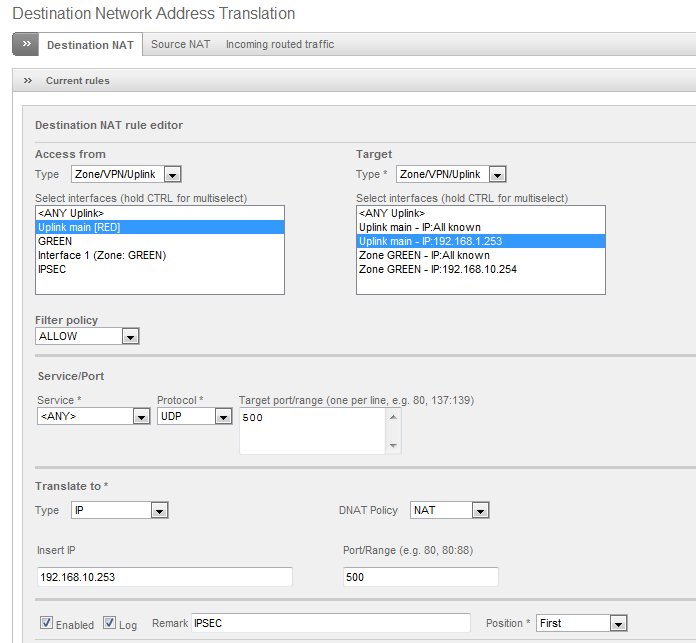
Task: Click the Translate to Port/Range field
Action: 419,577
